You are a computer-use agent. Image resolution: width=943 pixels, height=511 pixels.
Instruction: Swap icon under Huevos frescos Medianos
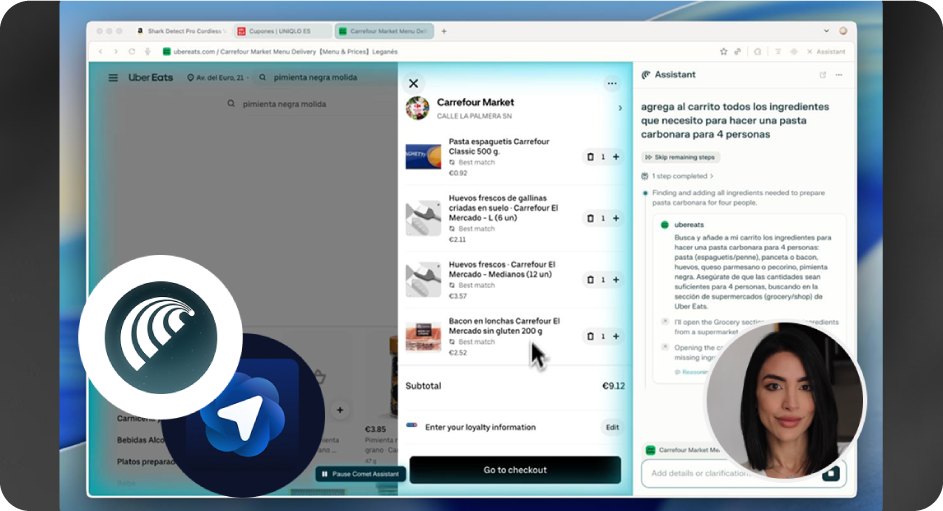[452, 285]
